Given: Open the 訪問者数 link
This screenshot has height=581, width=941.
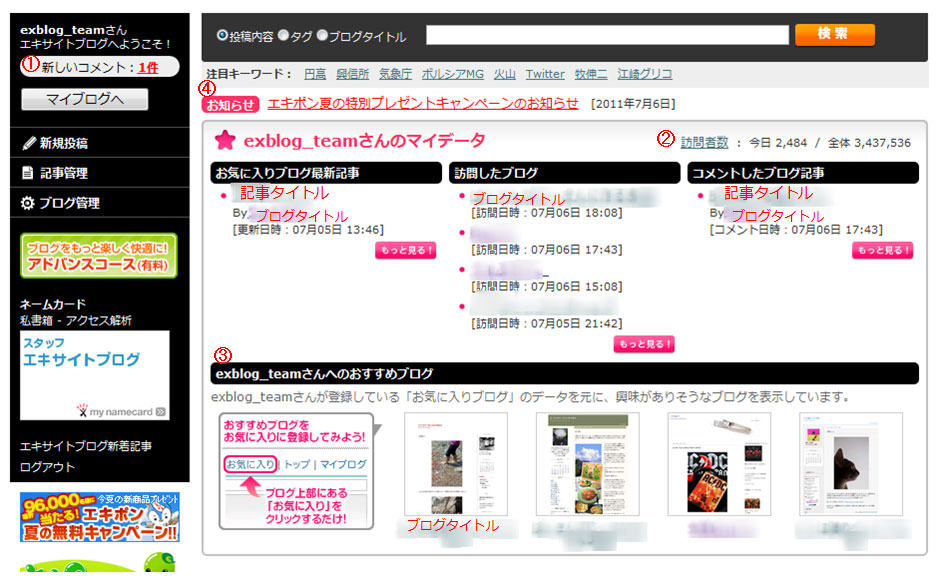Looking at the screenshot, I should 704,143.
